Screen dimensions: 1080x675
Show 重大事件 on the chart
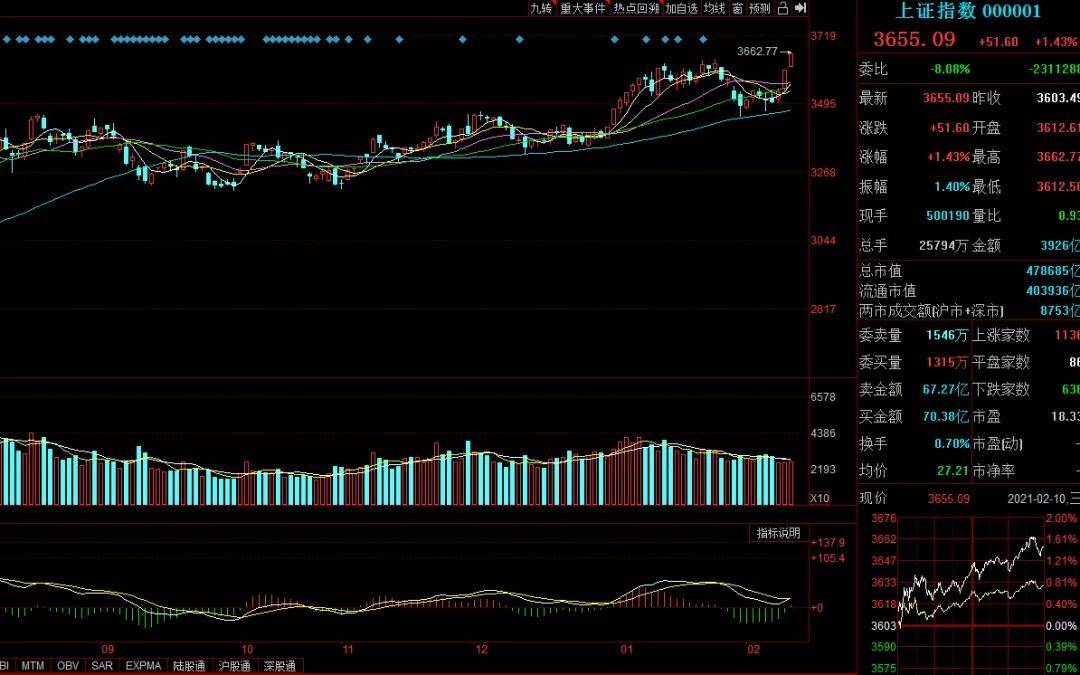tap(582, 8)
